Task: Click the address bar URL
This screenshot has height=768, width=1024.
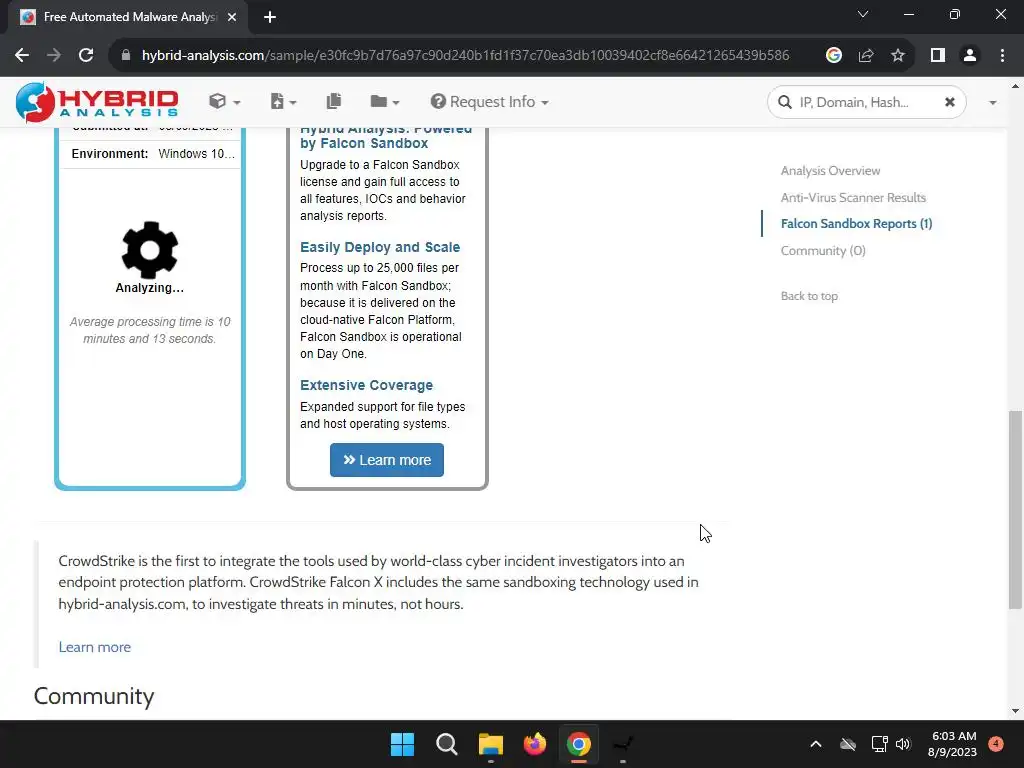Action: tap(465, 56)
